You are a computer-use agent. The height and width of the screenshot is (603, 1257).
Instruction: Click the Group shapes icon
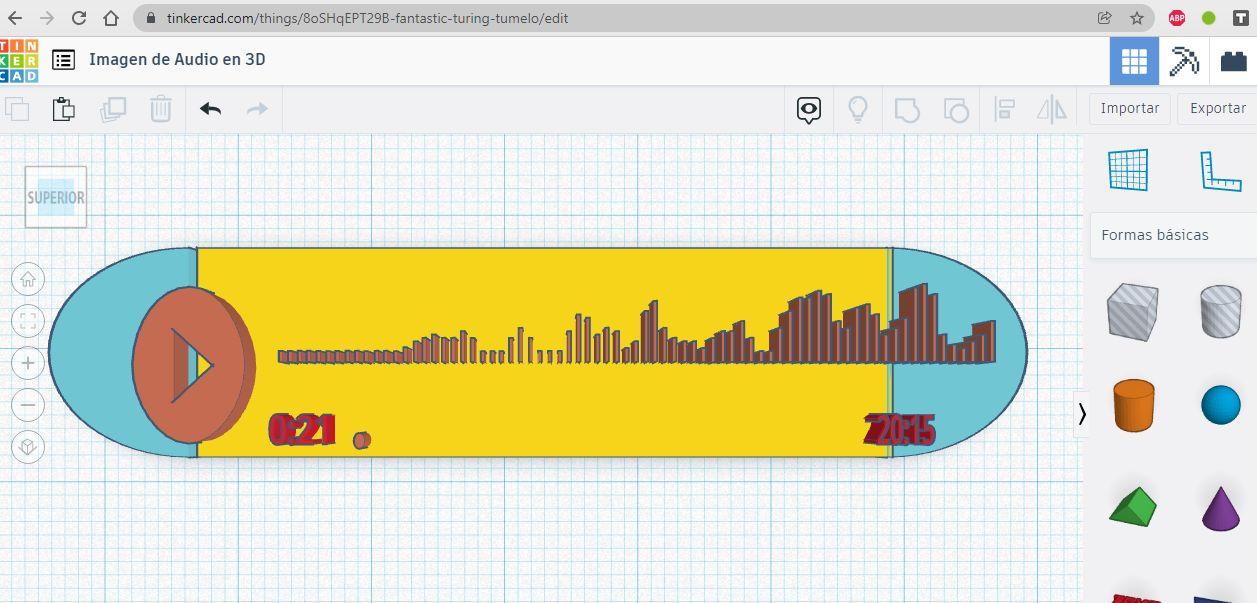(906, 109)
